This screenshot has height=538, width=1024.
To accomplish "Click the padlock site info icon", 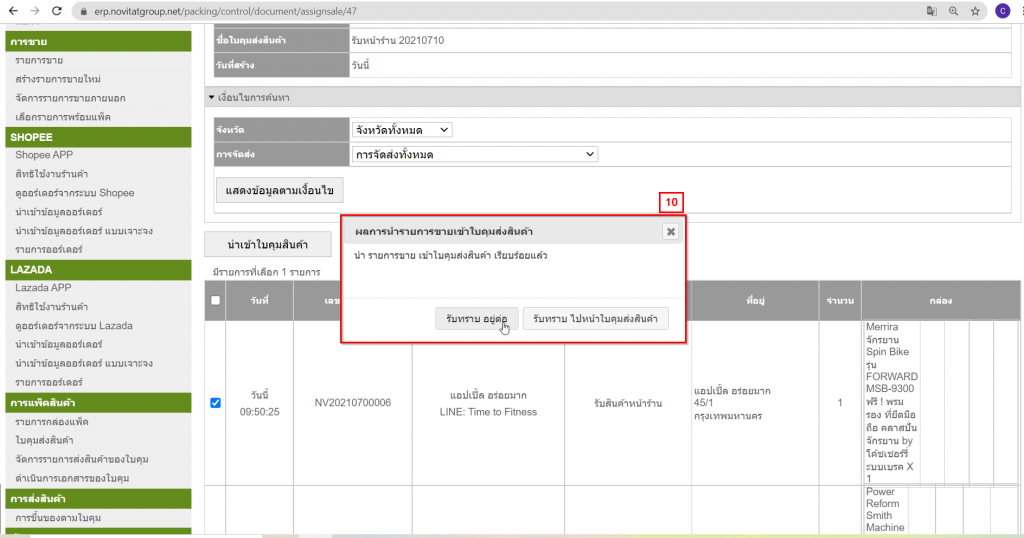I will click(x=83, y=11).
